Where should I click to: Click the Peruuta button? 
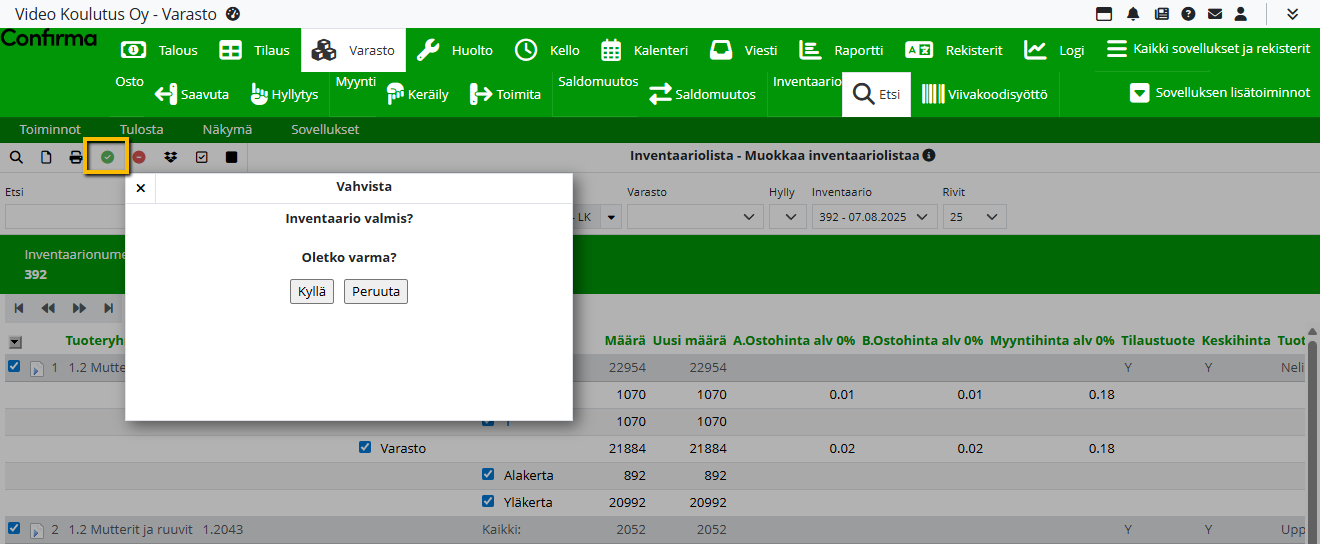(375, 292)
